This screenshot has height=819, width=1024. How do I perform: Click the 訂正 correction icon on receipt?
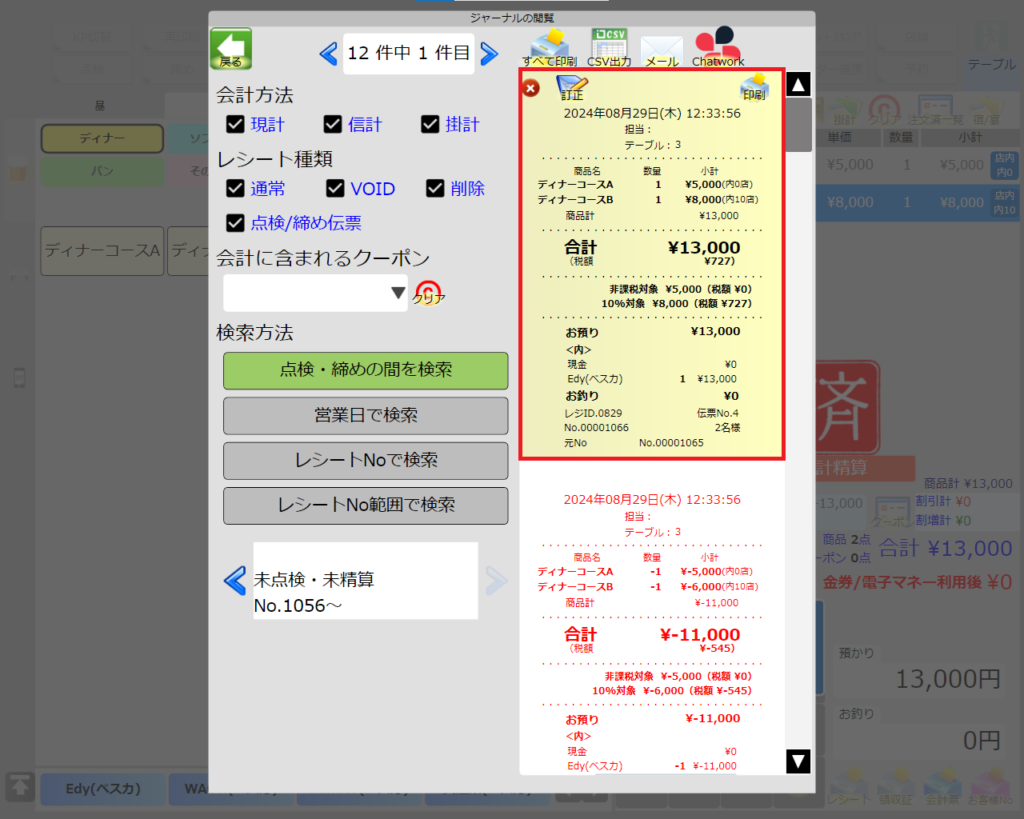pos(572,87)
